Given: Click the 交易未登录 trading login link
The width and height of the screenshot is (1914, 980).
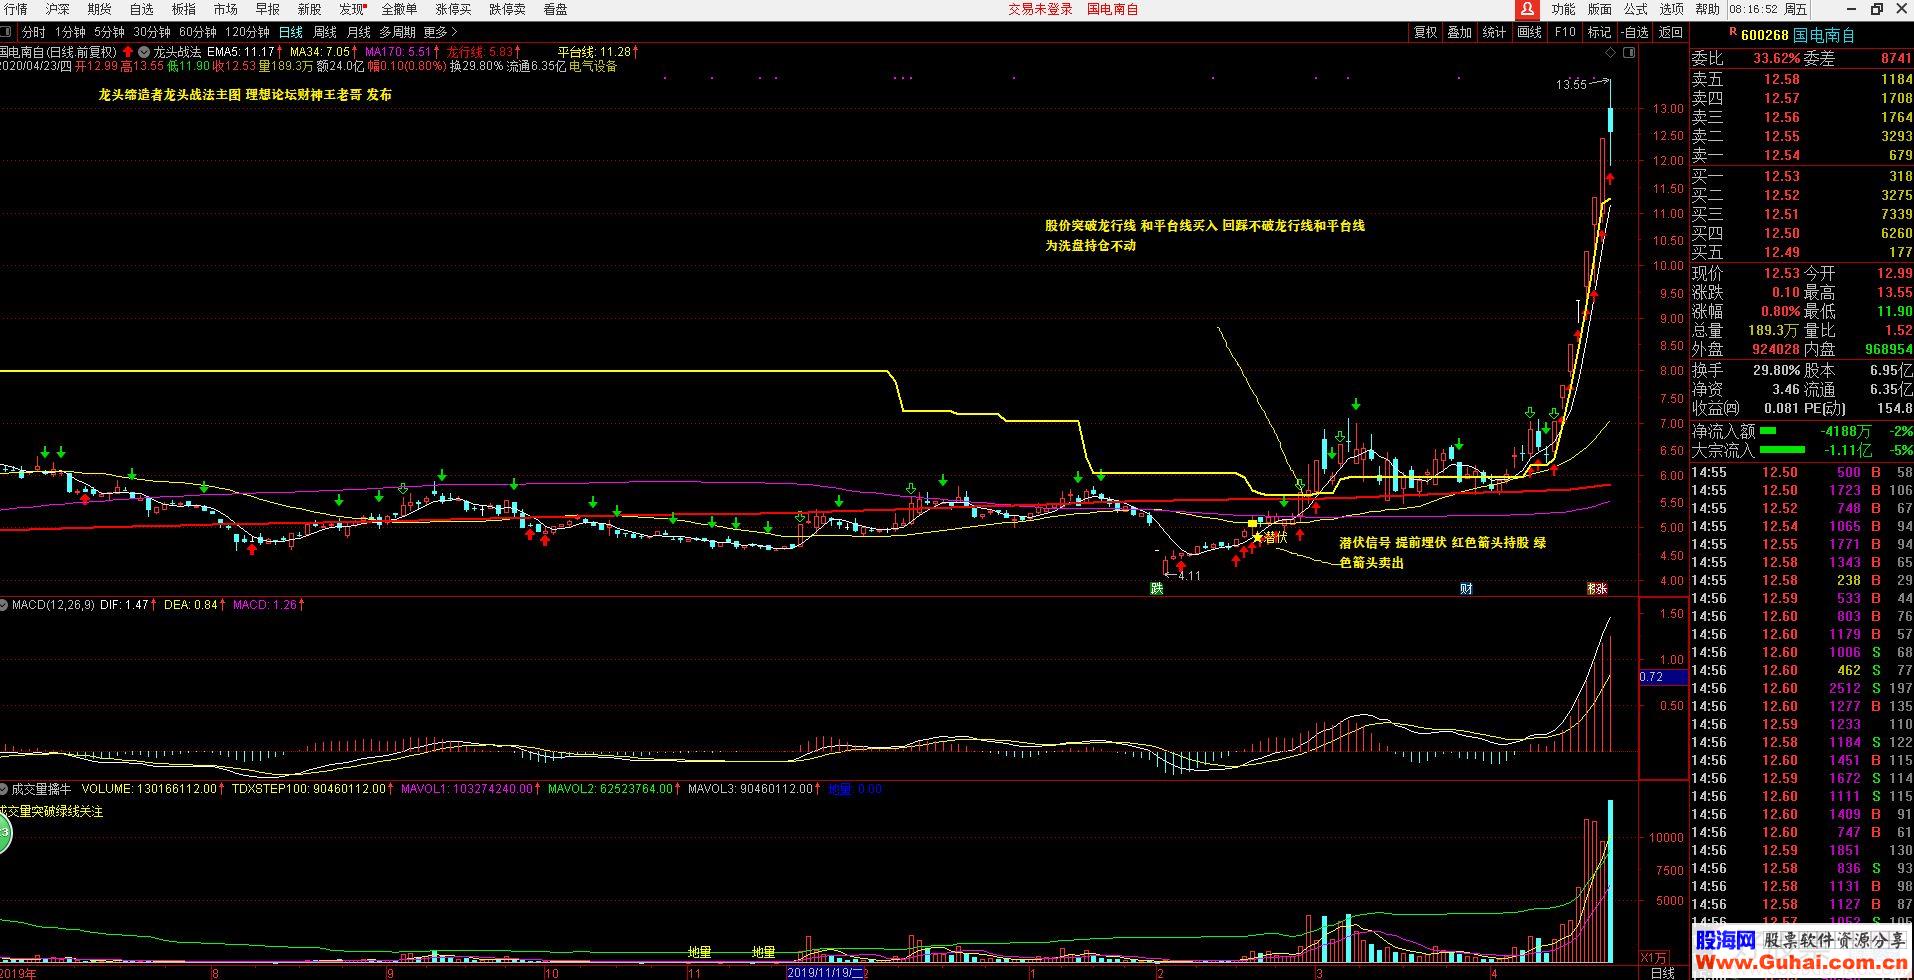Looking at the screenshot, I should (x=1040, y=9).
